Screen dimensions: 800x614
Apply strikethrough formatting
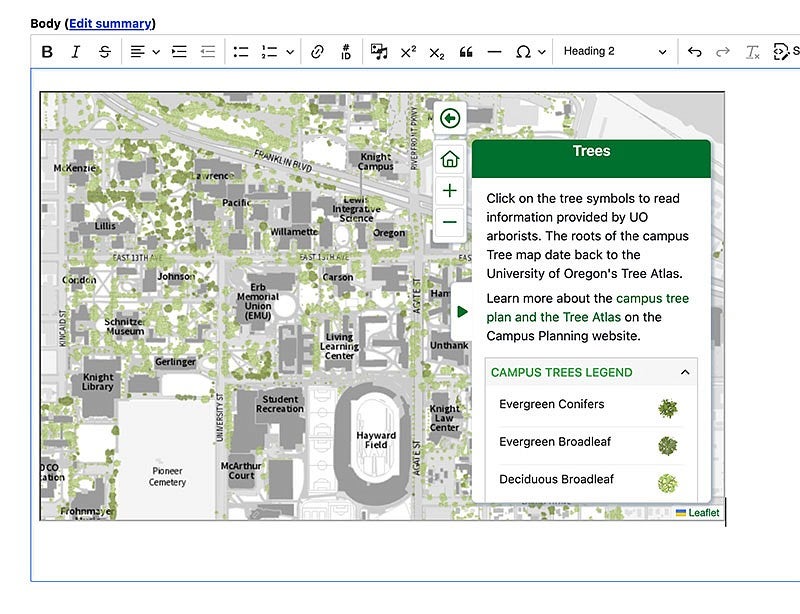pyautogui.click(x=105, y=52)
